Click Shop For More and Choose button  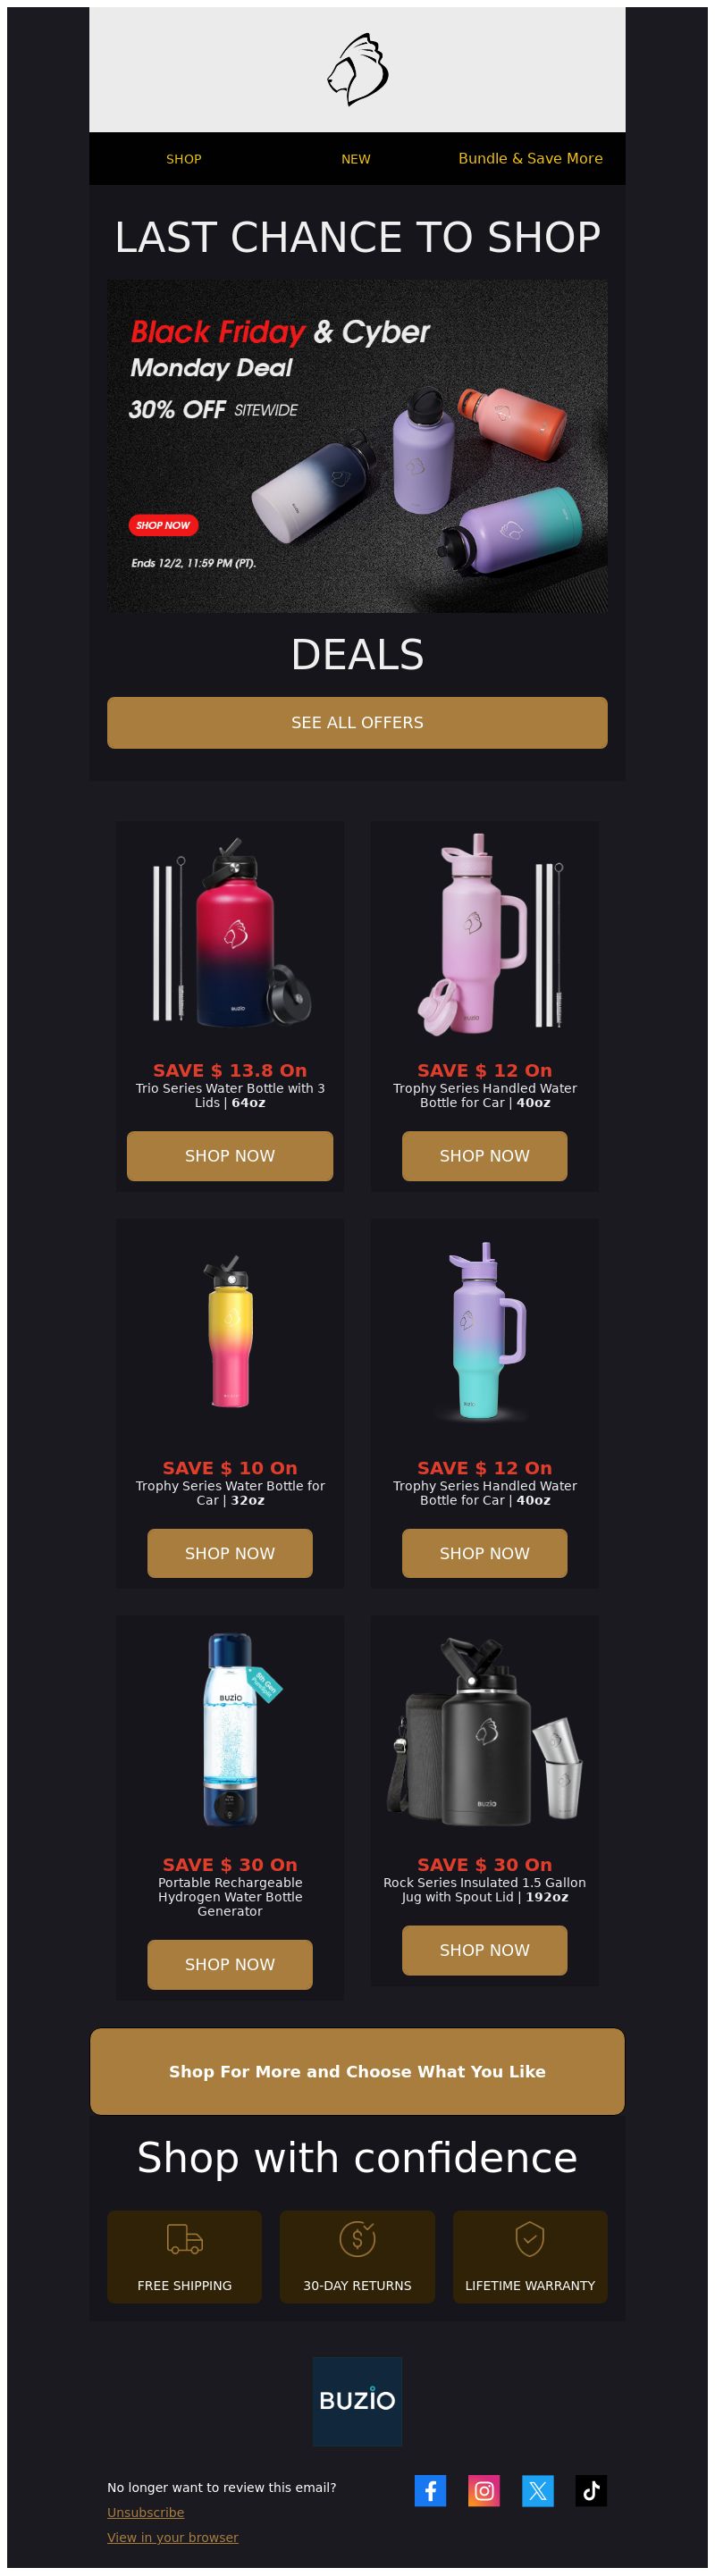click(357, 2072)
